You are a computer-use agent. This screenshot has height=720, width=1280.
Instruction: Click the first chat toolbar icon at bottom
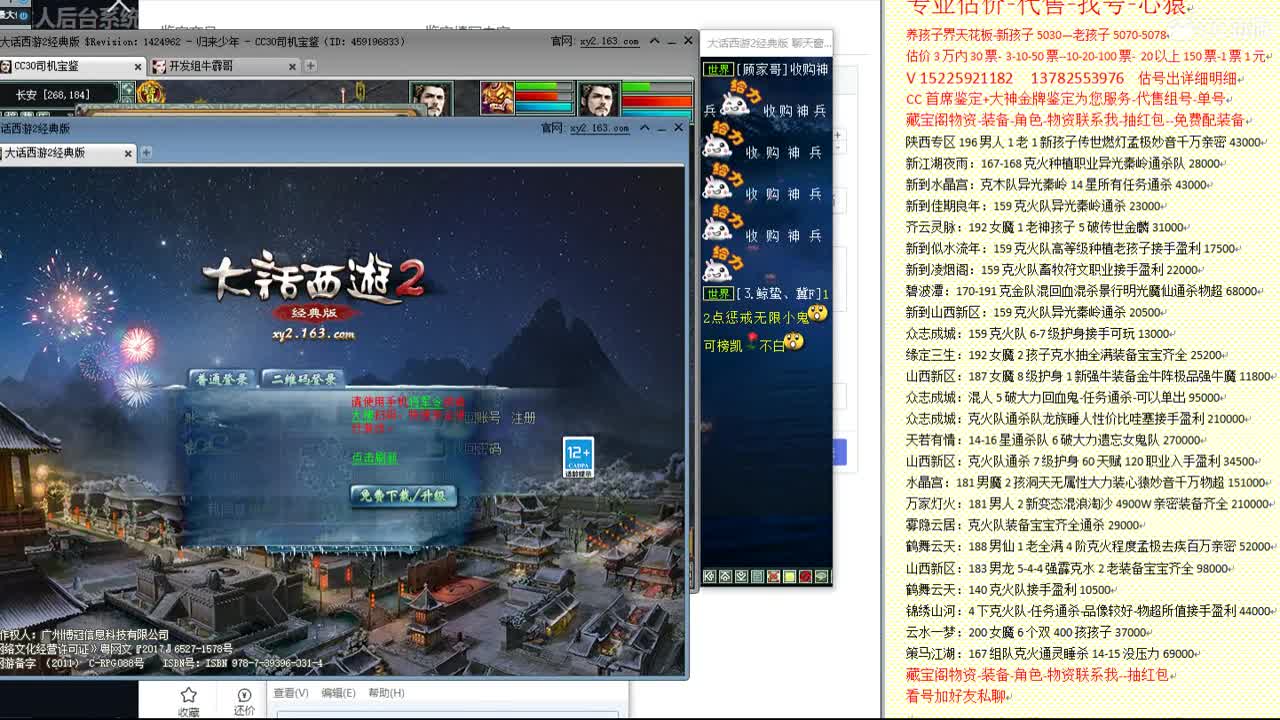click(709, 577)
